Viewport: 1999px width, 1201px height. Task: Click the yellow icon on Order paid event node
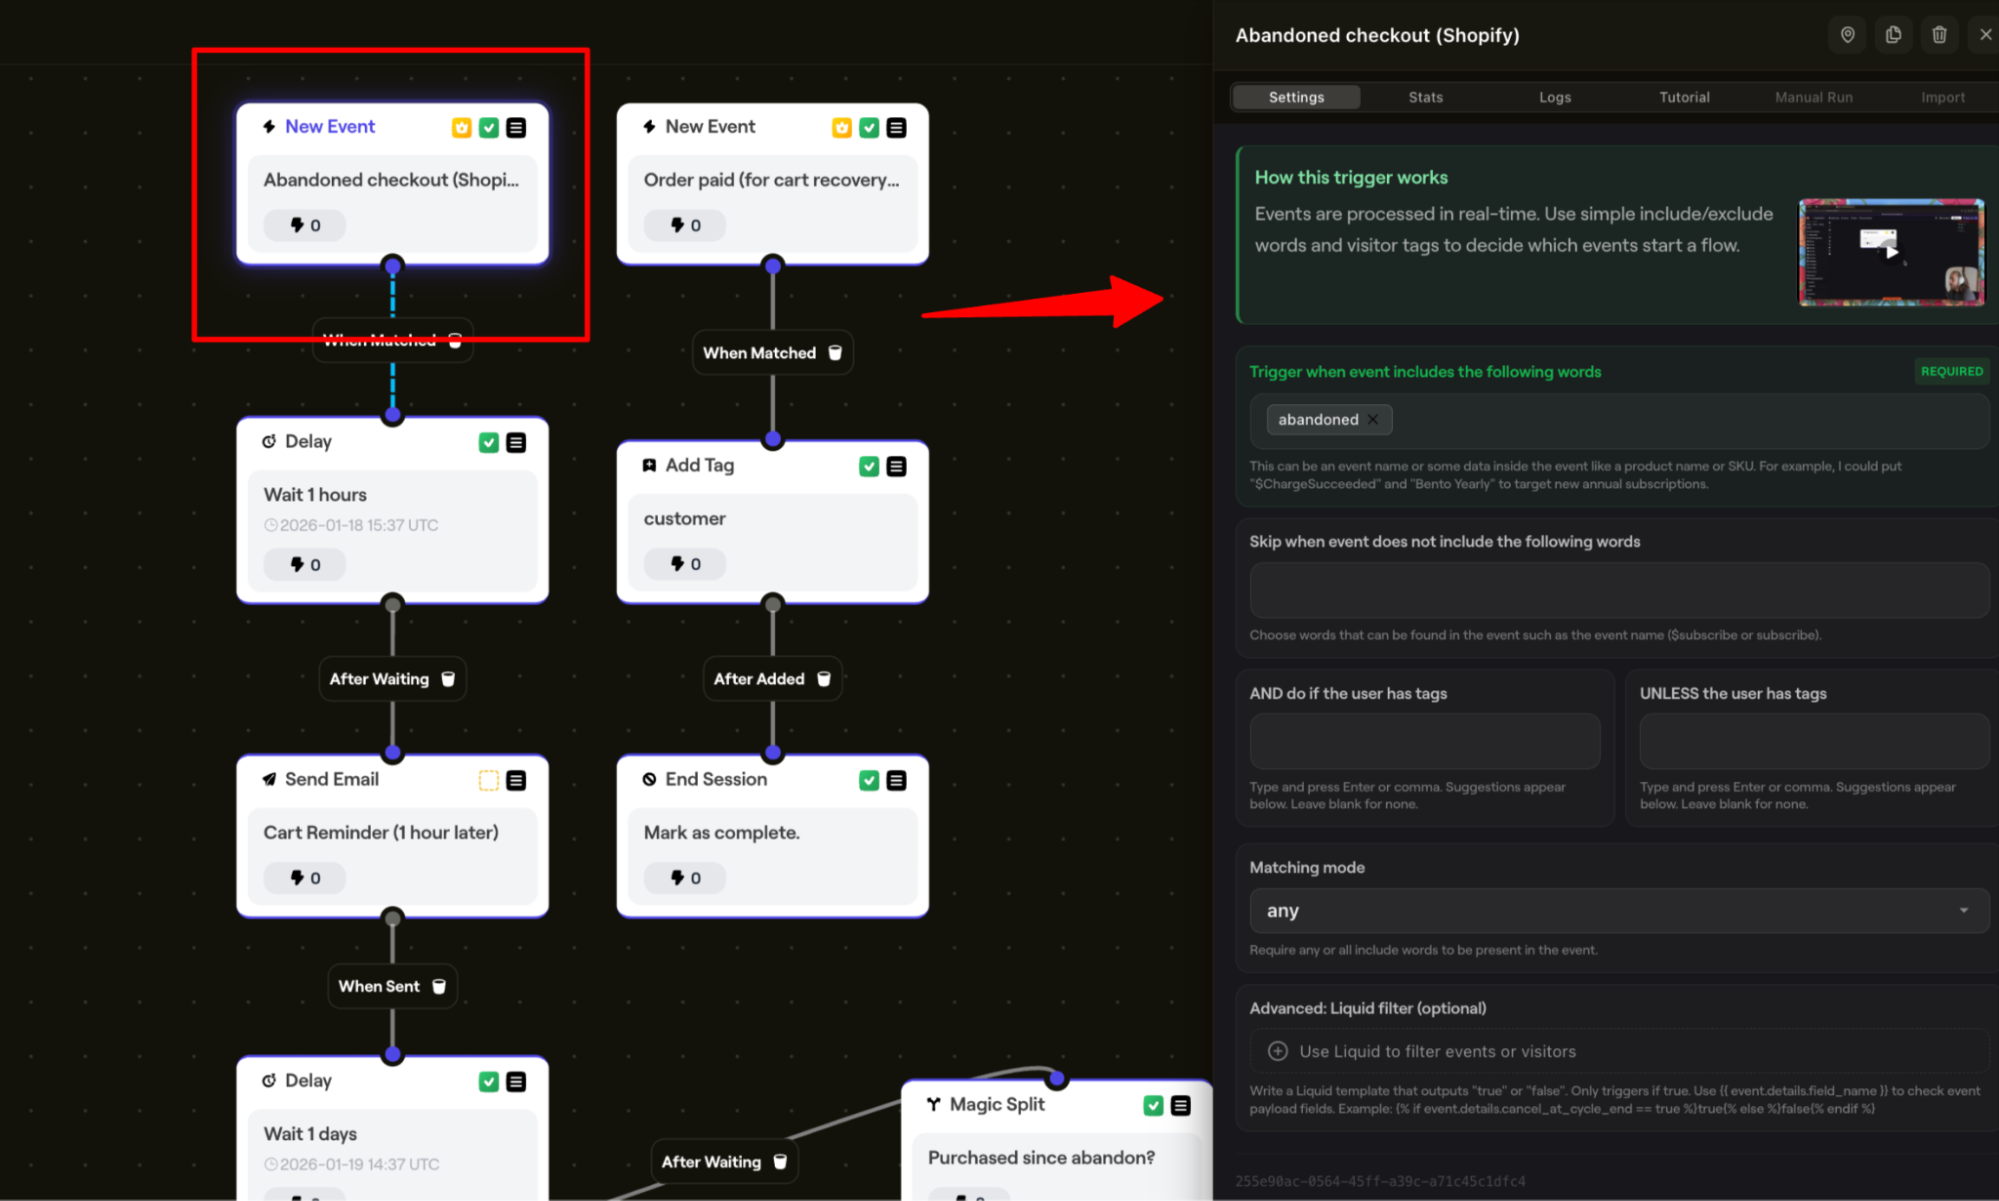(x=842, y=127)
